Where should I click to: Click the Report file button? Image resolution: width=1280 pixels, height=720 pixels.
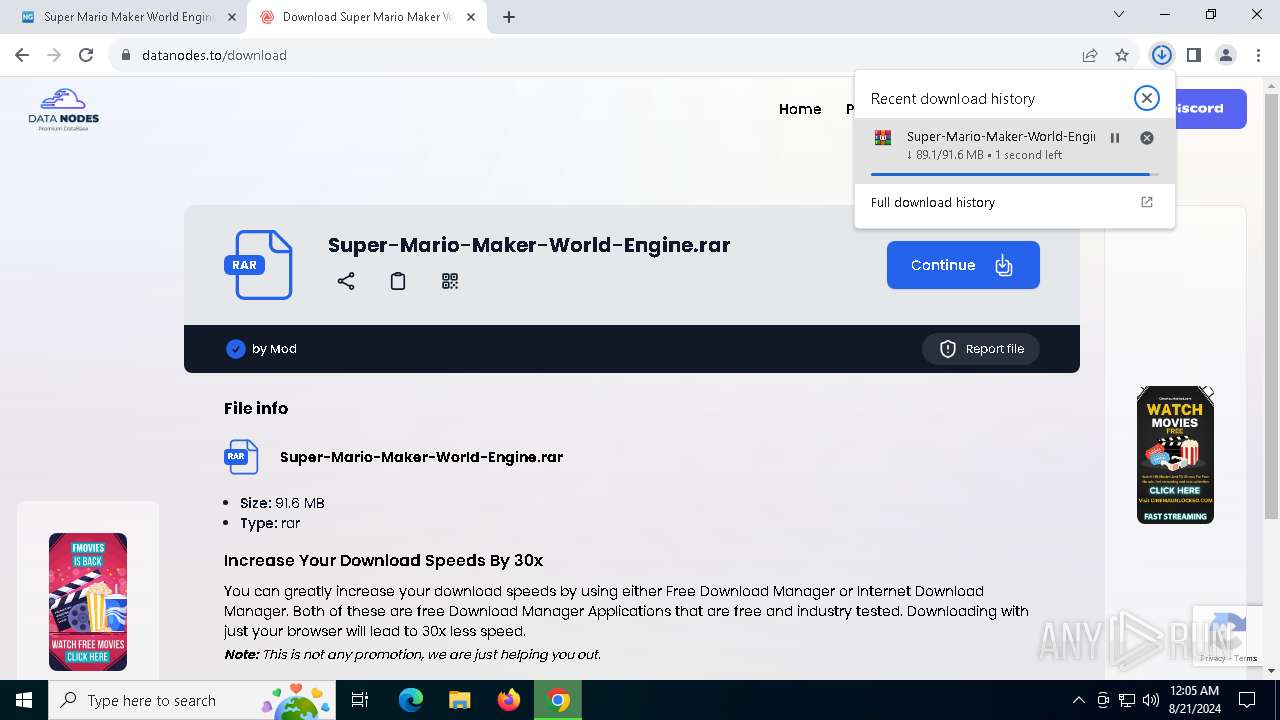click(981, 349)
